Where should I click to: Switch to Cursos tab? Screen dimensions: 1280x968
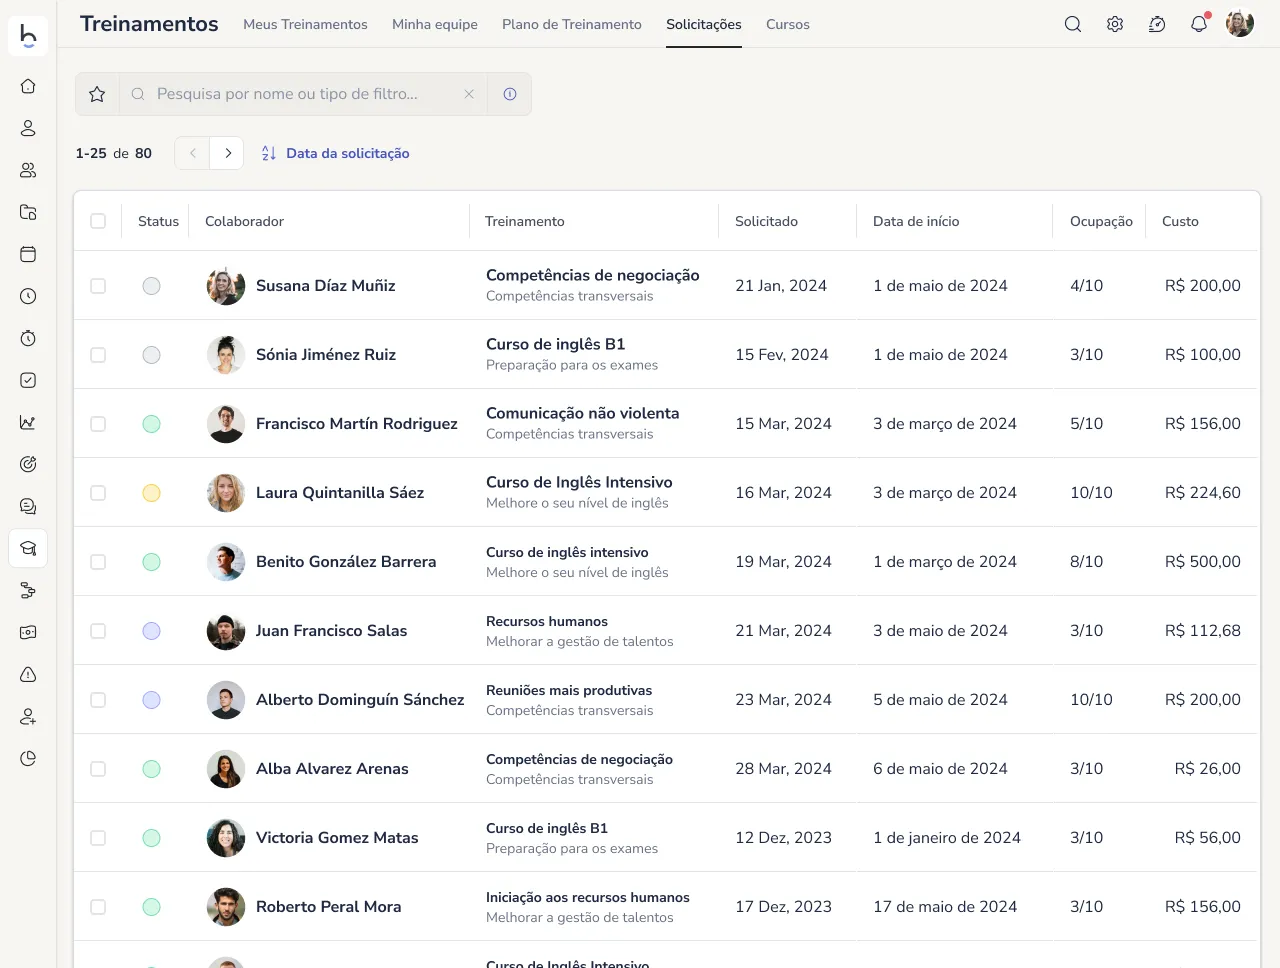[x=788, y=24]
